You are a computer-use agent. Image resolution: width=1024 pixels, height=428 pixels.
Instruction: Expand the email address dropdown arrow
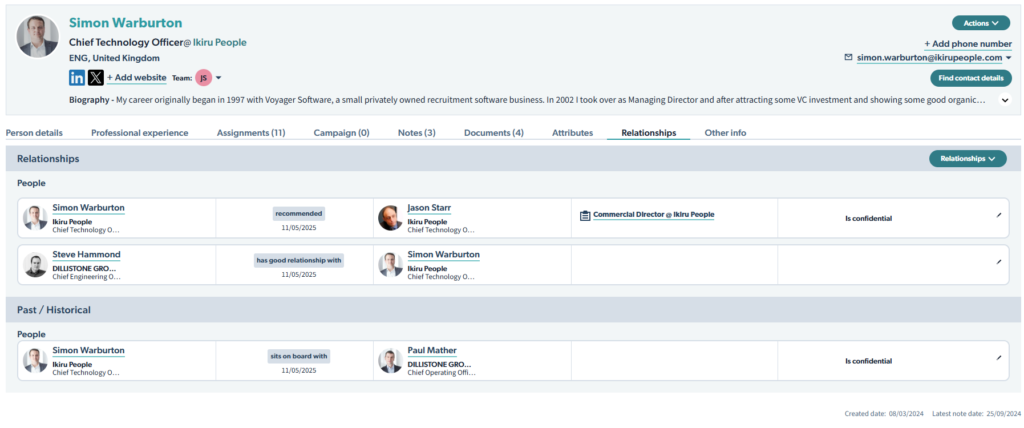coord(1008,58)
